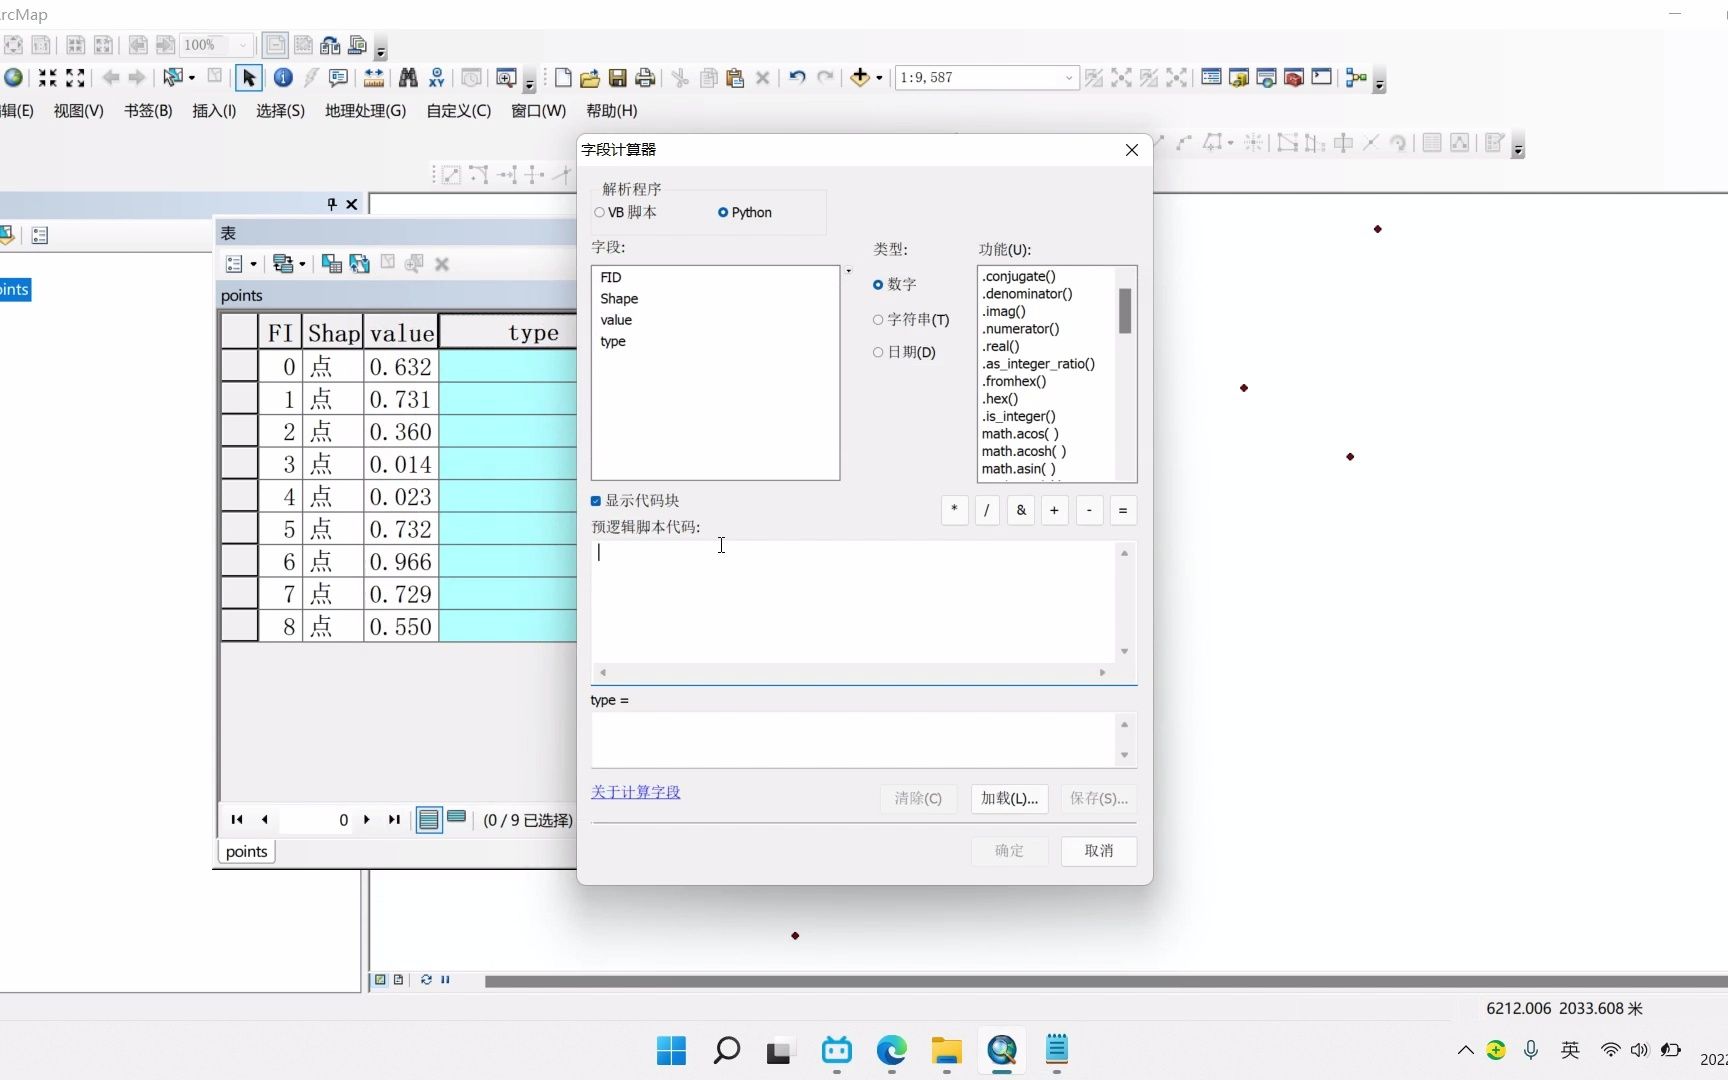Select the Identify tool in the toolbar
This screenshot has height=1080, width=1728.
283,78
